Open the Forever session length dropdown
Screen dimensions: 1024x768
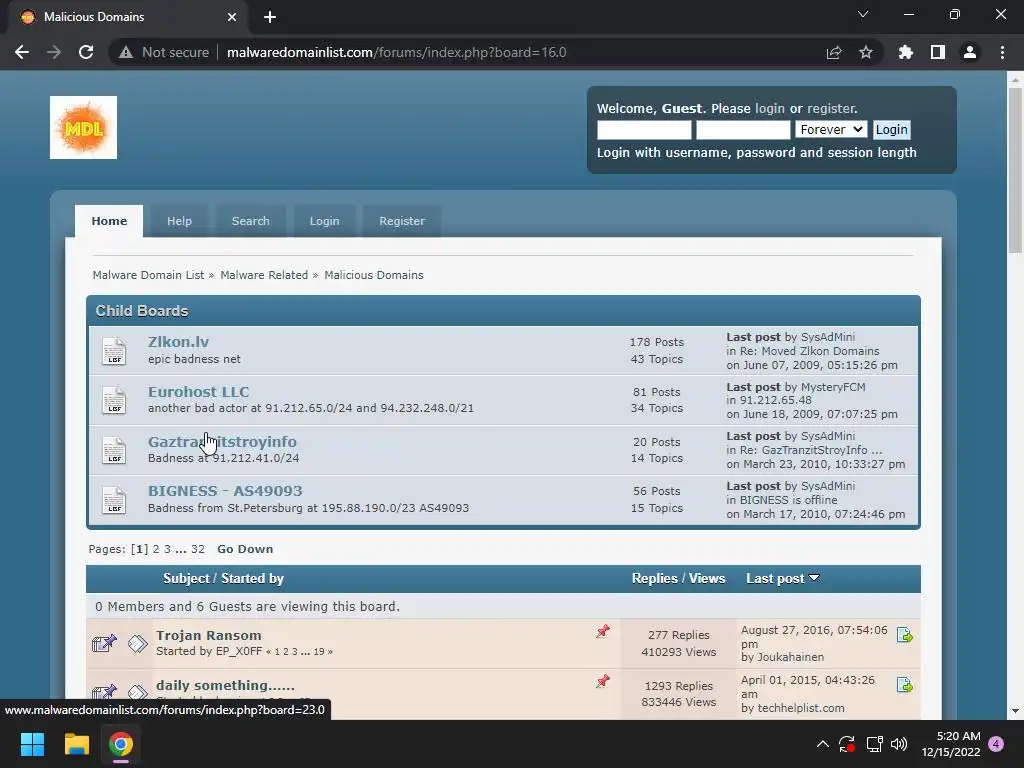(831, 129)
